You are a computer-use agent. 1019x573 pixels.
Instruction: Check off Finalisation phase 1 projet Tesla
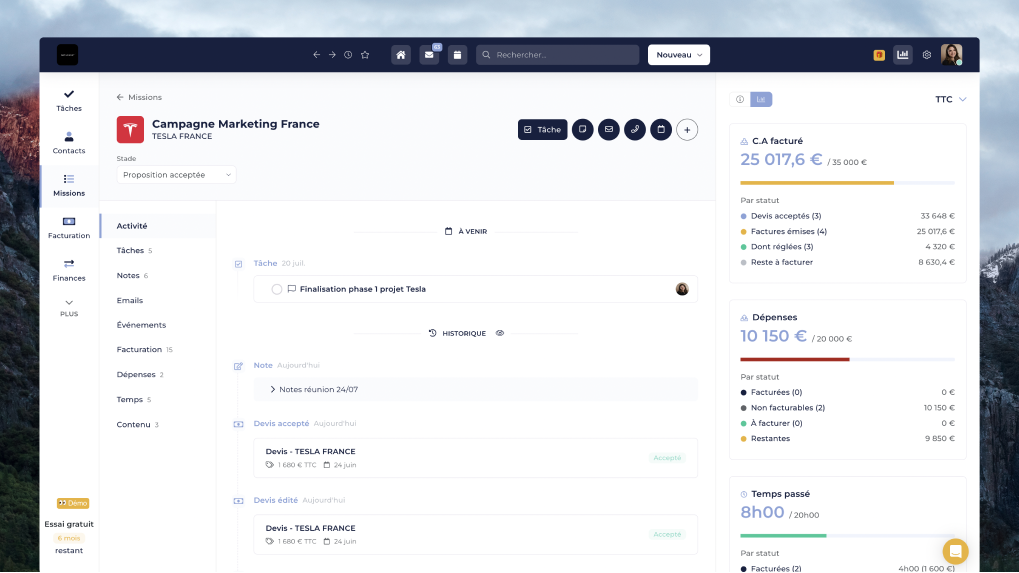[277, 289]
